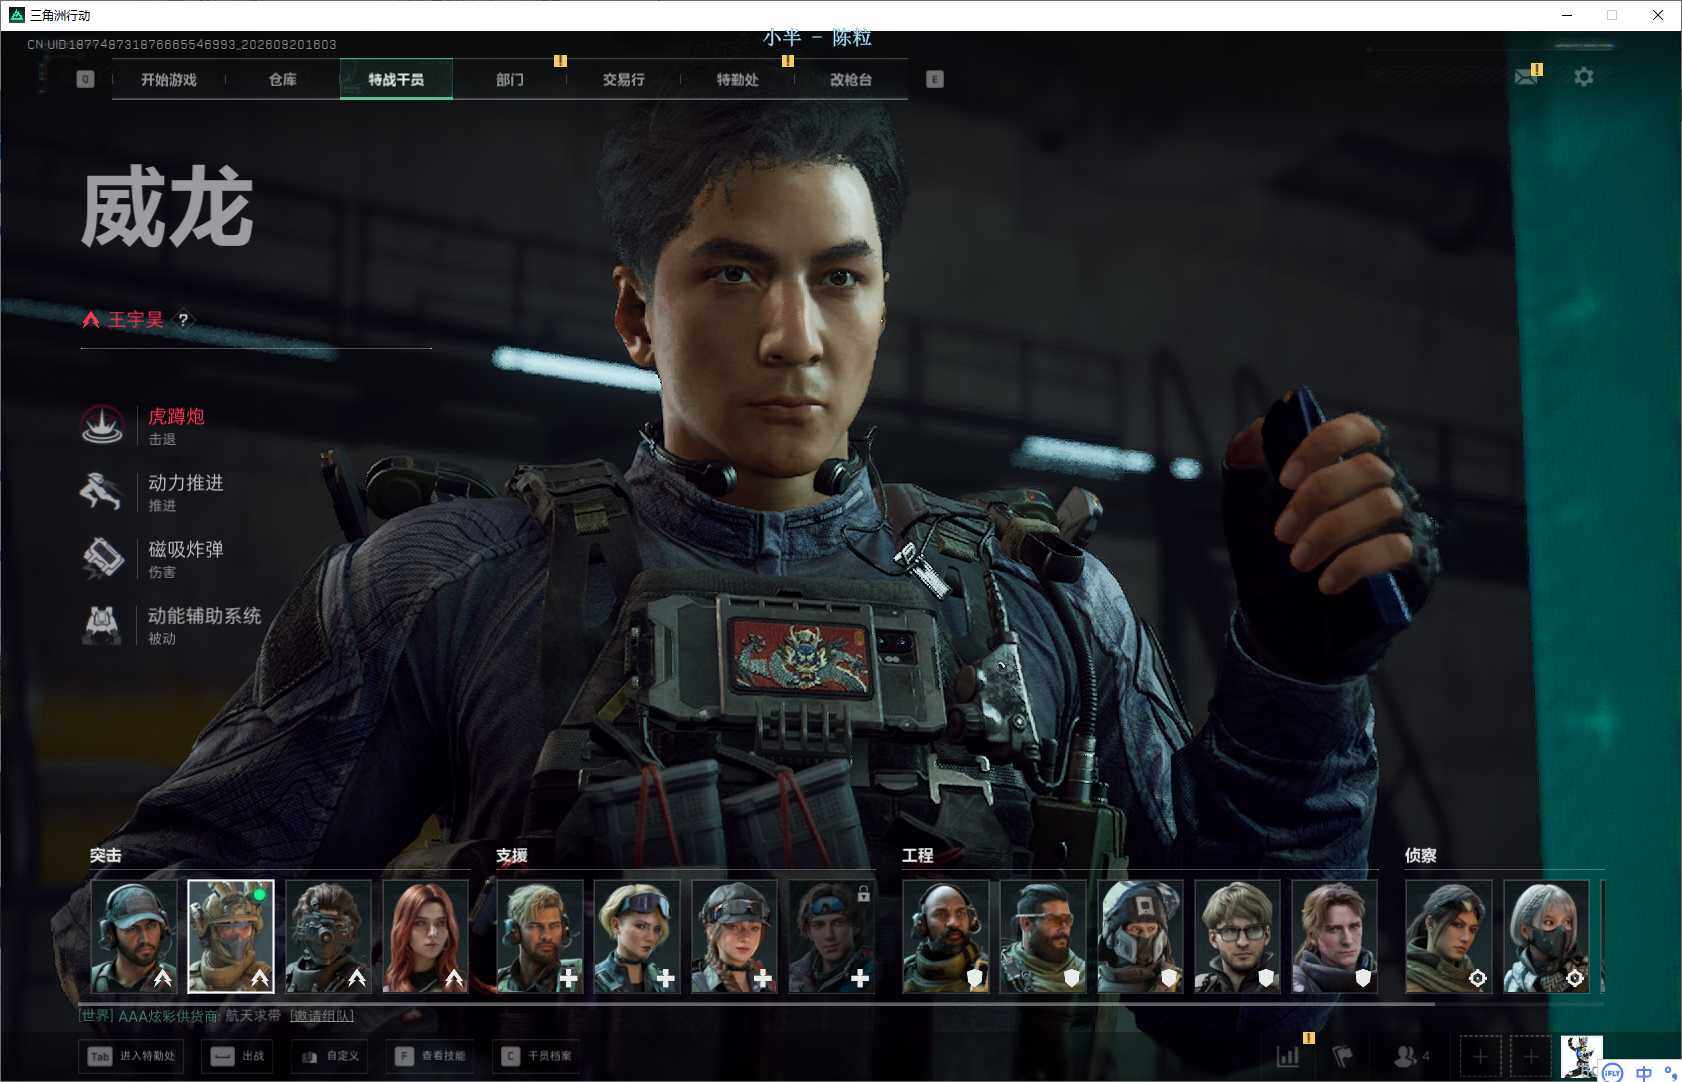Toggle the 中 Chinese input mode indicator
The height and width of the screenshot is (1082, 1682).
pos(1644,1073)
